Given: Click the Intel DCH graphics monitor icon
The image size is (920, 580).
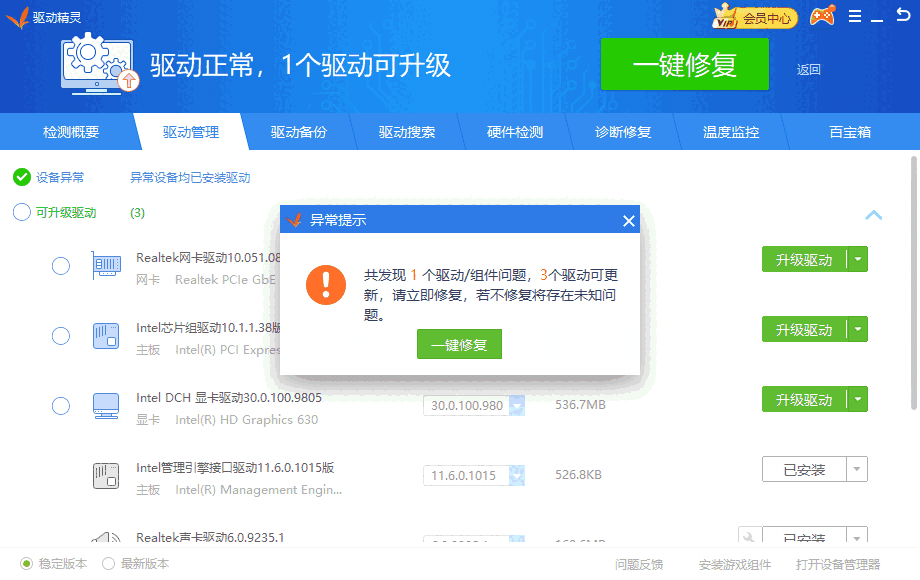Looking at the screenshot, I should 106,405.
